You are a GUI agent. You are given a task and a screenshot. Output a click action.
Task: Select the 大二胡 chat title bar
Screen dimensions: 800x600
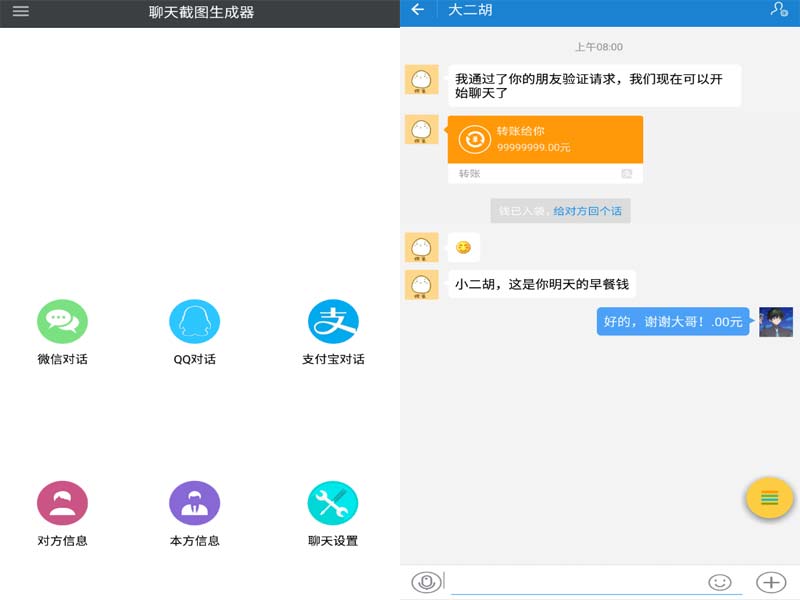(470, 13)
